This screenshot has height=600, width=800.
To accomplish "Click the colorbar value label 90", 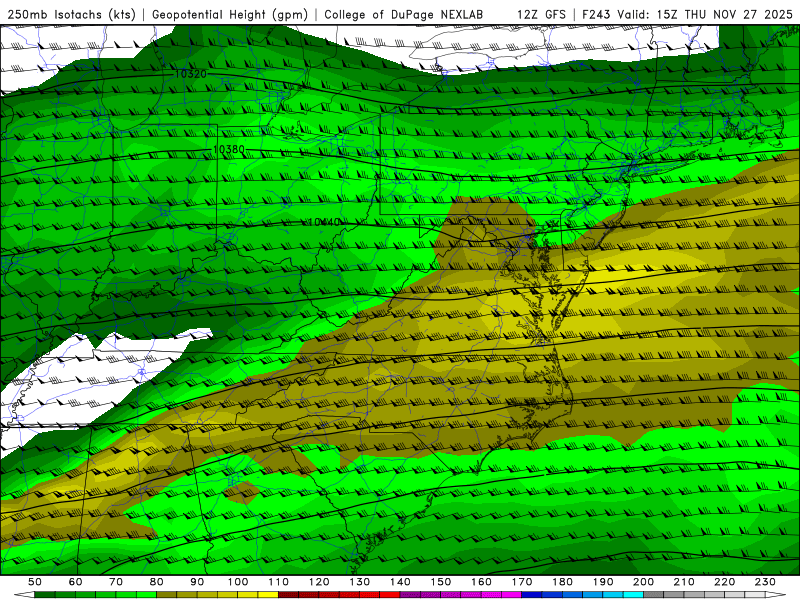I will coord(197,582).
